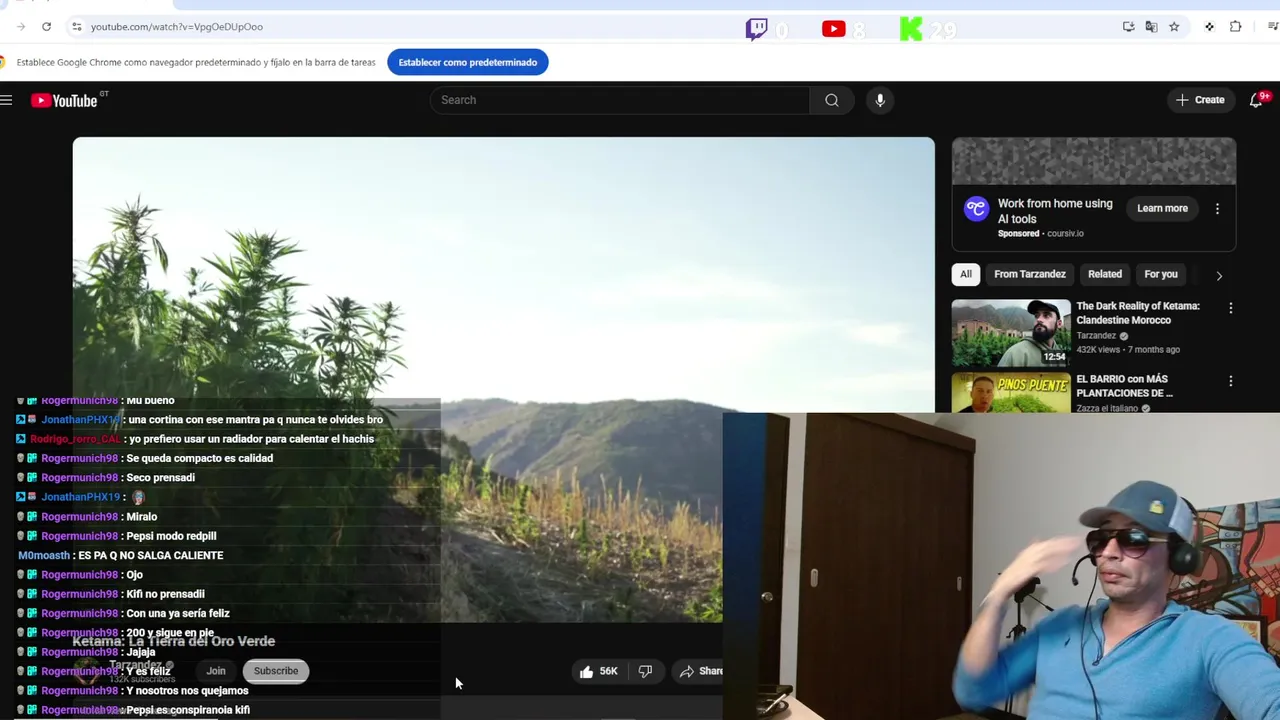Click chat message 'Kifi no prensadii'
This screenshot has height=720, width=1280.
point(165,594)
